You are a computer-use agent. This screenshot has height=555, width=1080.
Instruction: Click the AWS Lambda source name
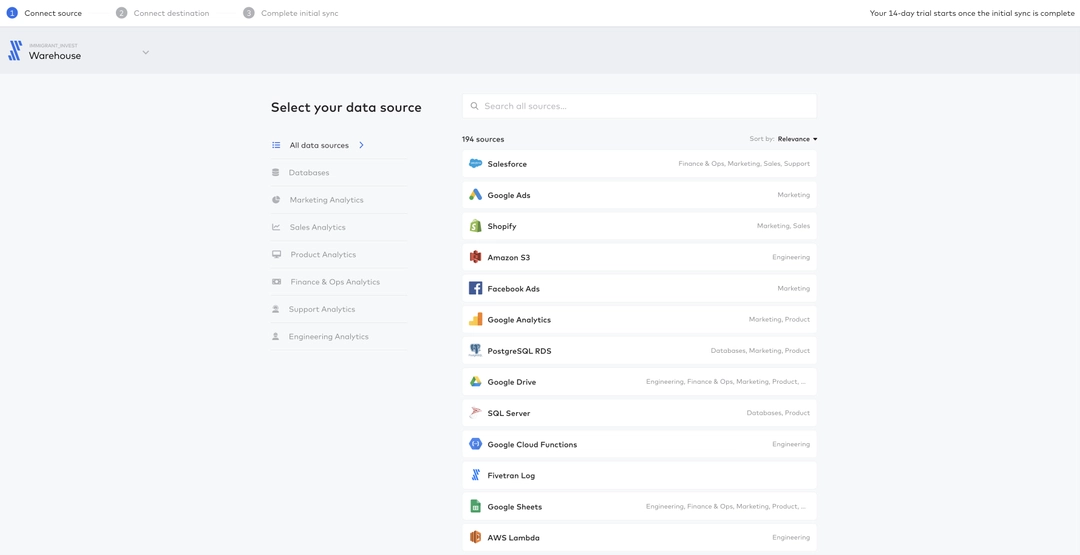coord(513,537)
